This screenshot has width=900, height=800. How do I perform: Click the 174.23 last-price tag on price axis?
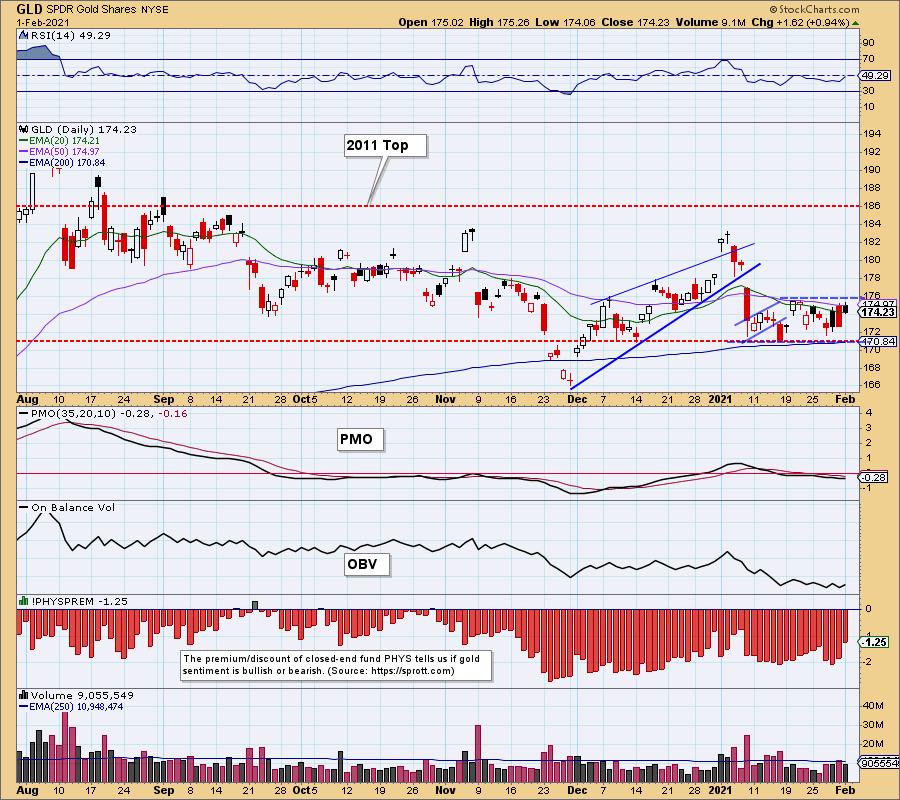coord(878,312)
